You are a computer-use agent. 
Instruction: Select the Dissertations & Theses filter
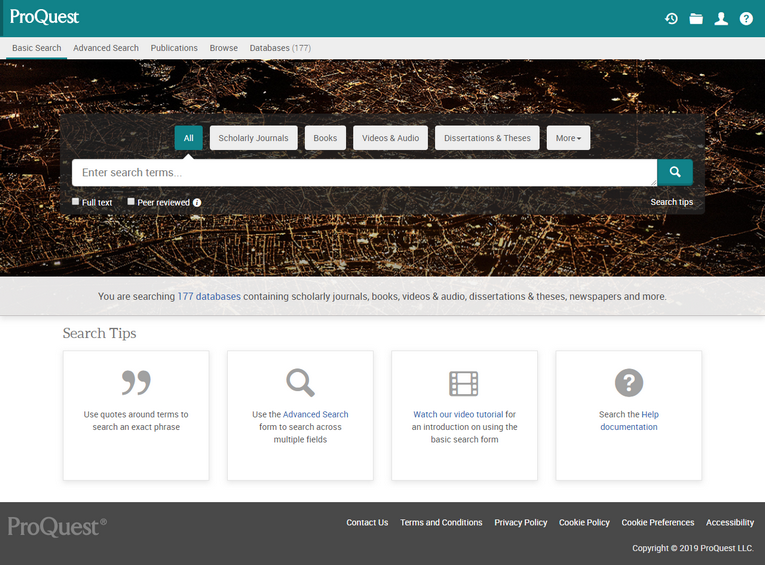pos(487,138)
